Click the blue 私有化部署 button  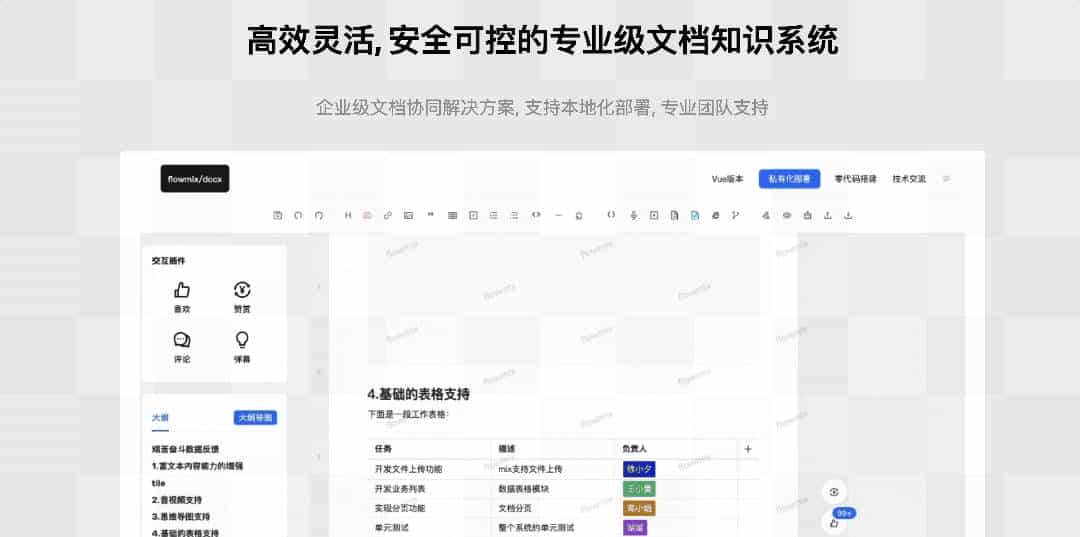pyautogui.click(x=789, y=179)
